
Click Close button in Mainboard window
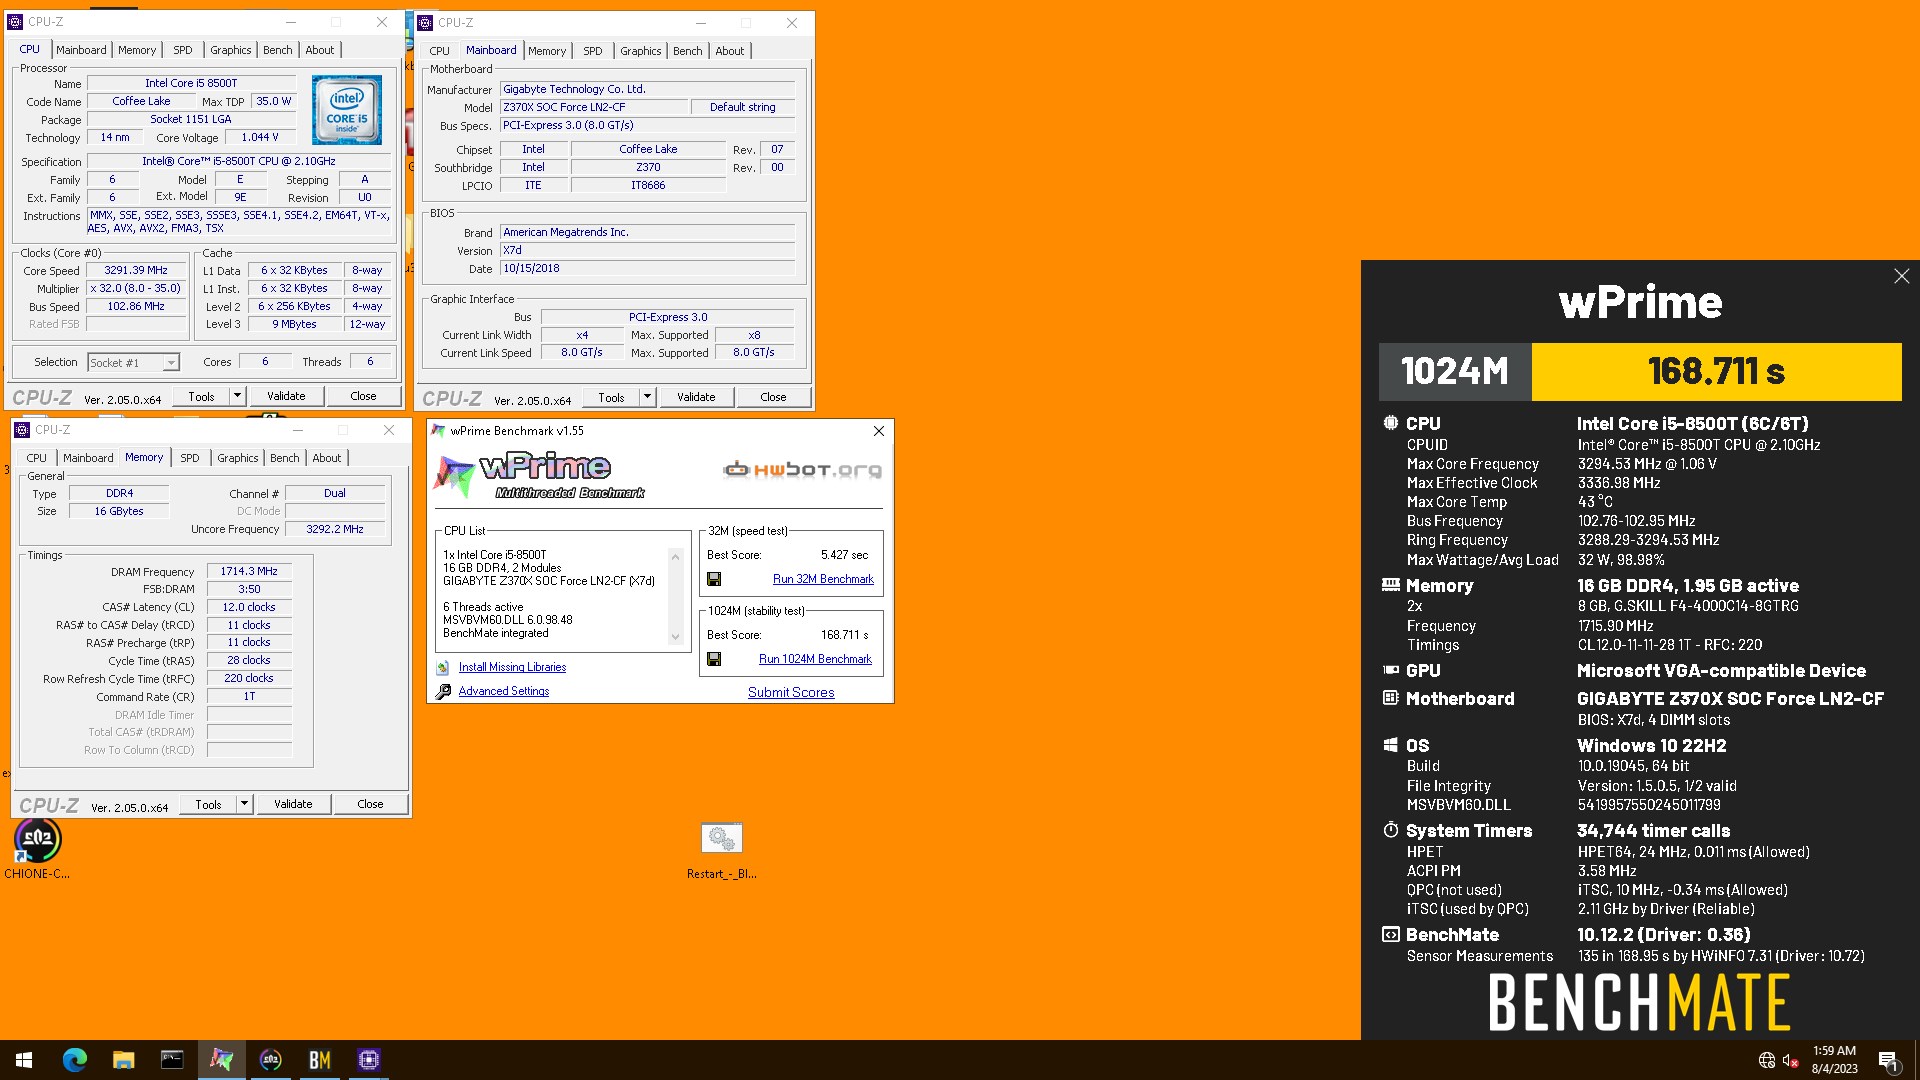[773, 397]
